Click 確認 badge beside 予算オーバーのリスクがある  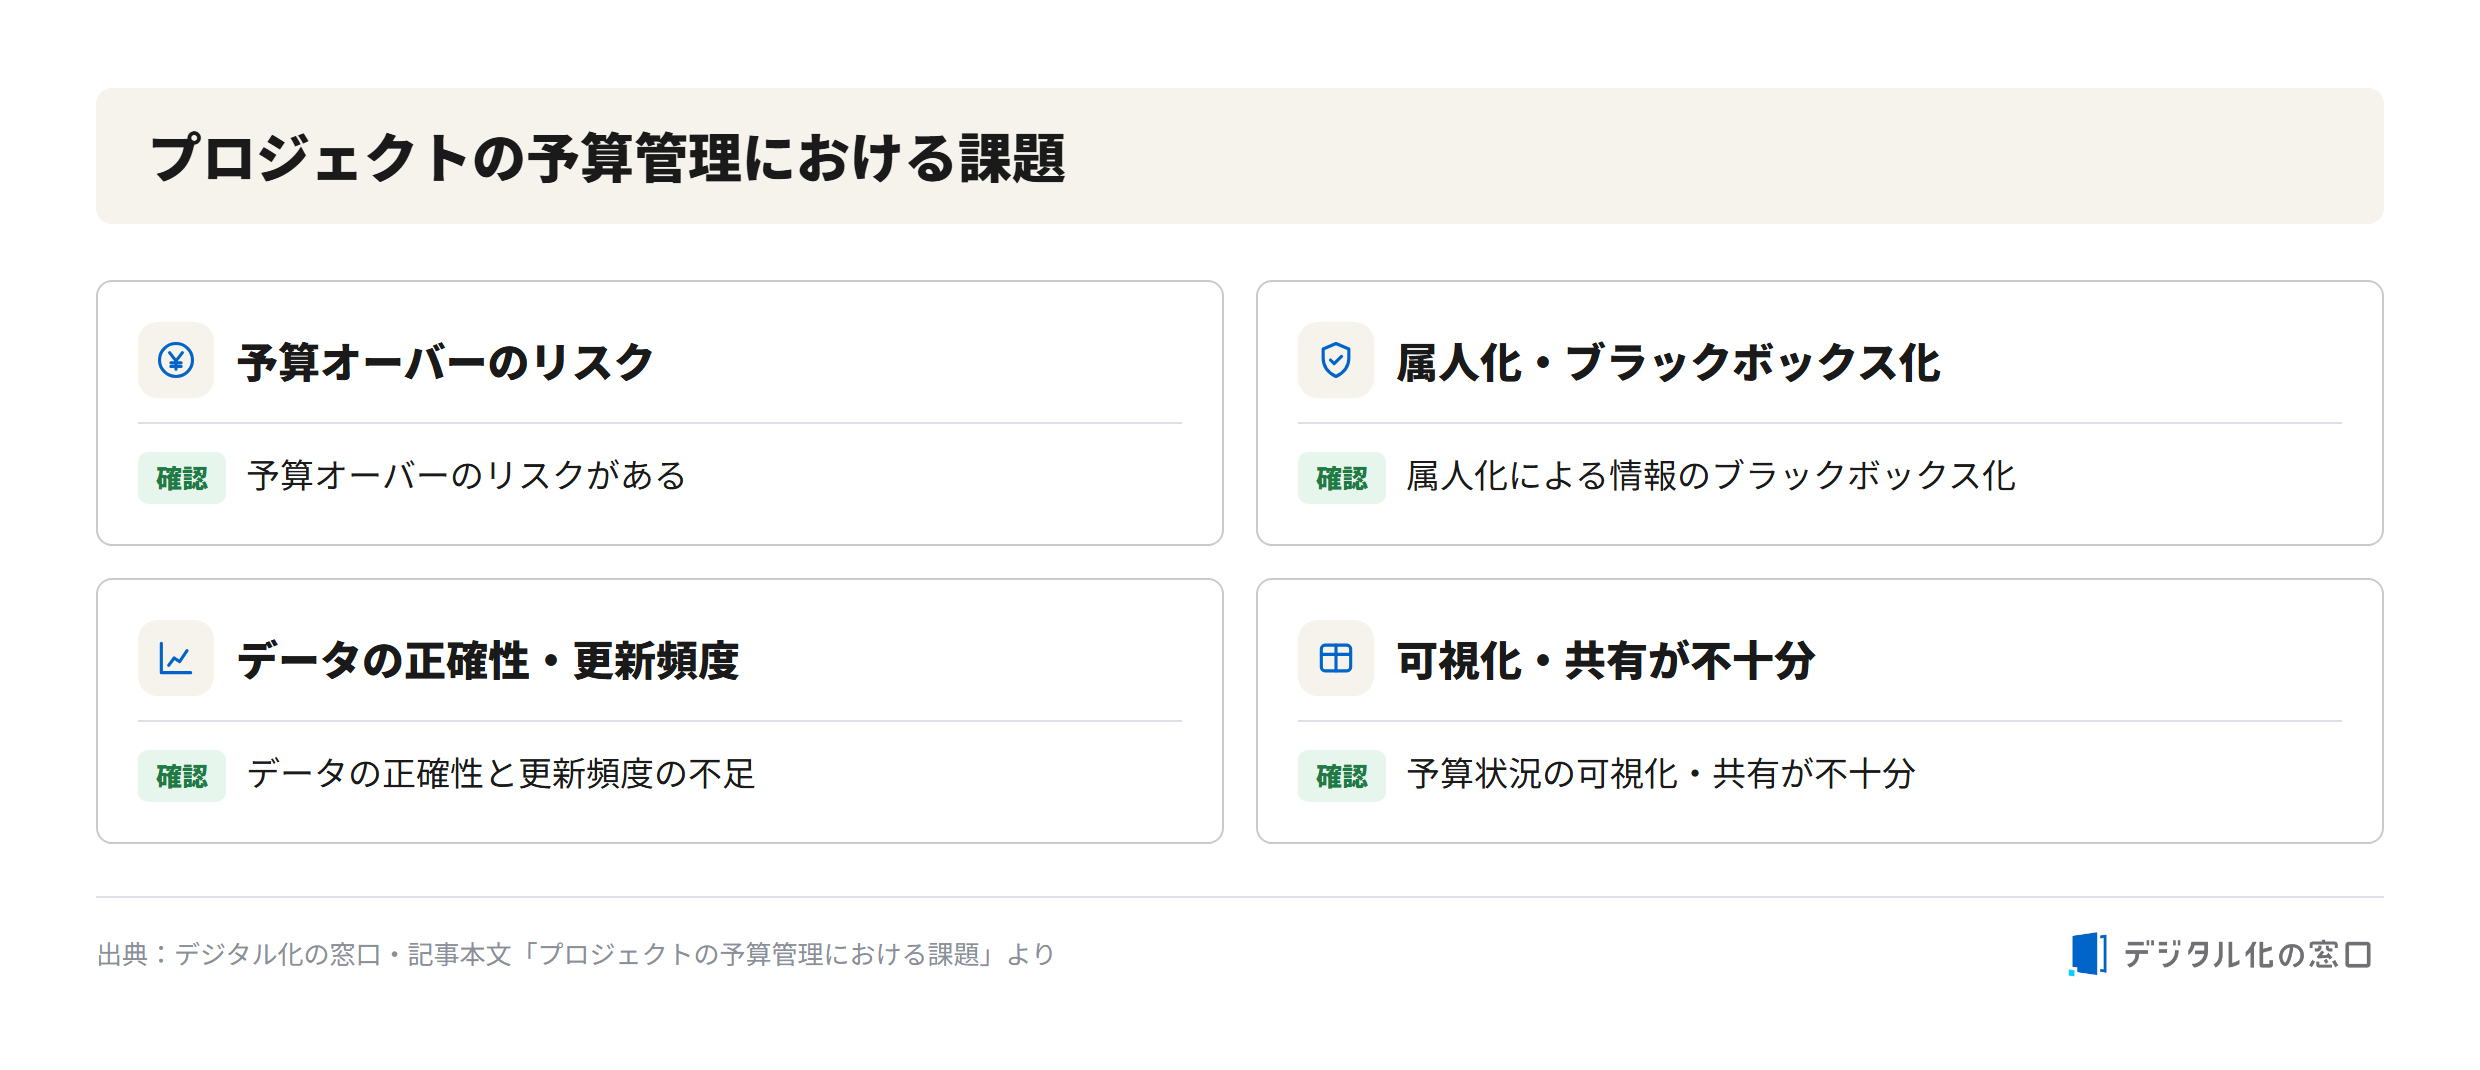182,478
